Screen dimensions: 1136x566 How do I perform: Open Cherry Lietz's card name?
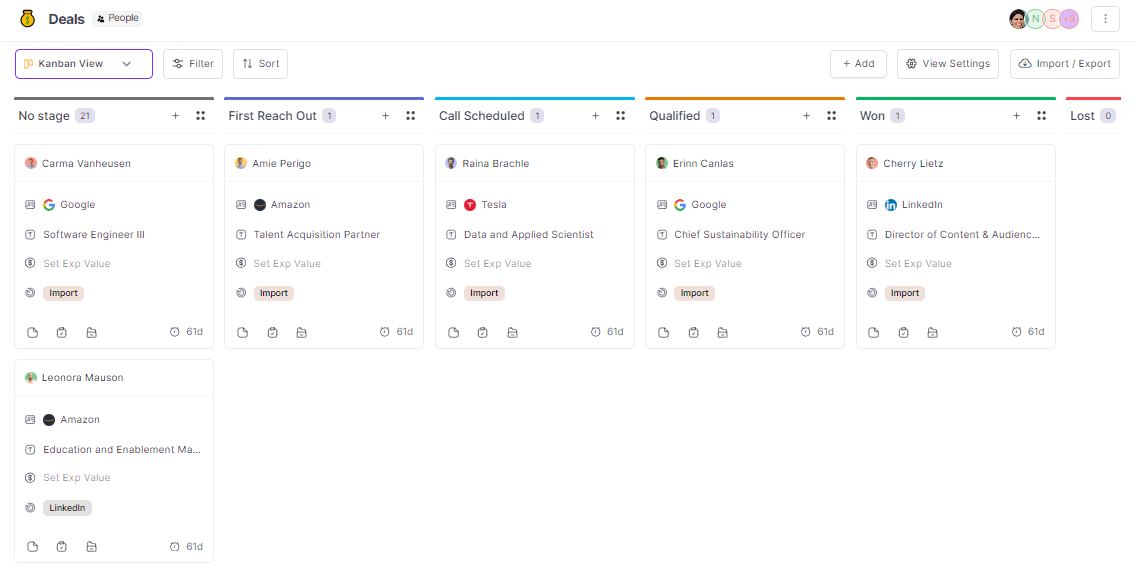(x=913, y=164)
